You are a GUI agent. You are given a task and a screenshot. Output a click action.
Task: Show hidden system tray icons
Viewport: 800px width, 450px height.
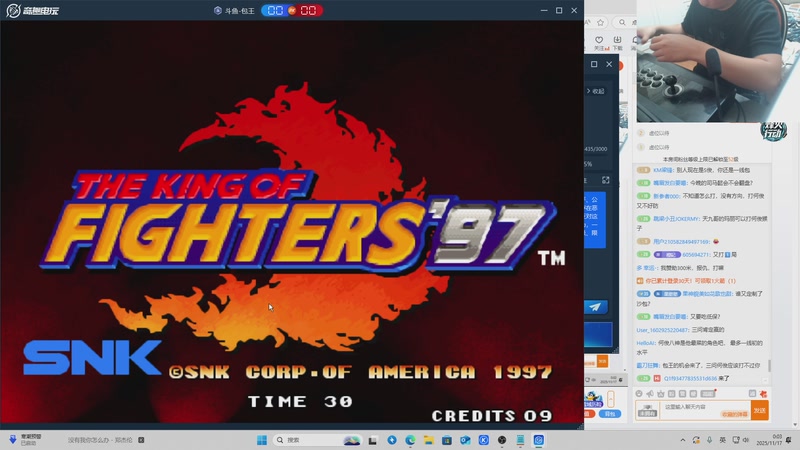coord(683,440)
